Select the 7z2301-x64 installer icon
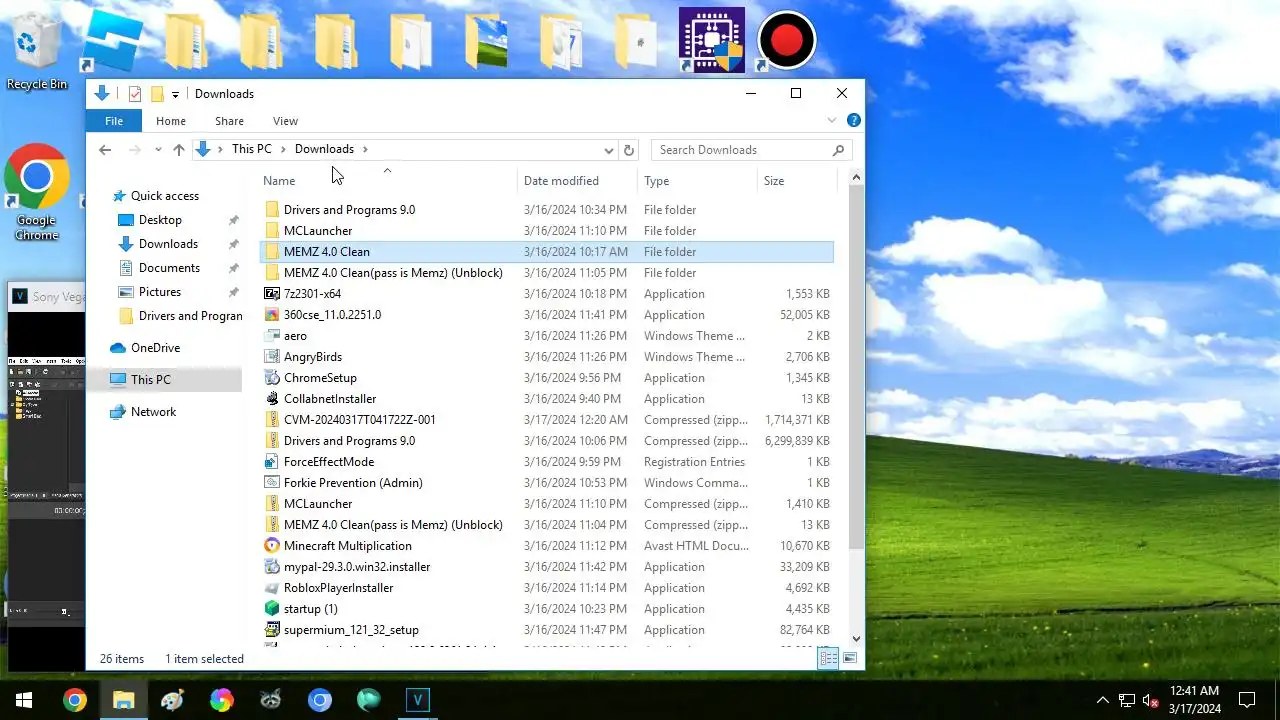The width and height of the screenshot is (1280, 720). [272, 294]
